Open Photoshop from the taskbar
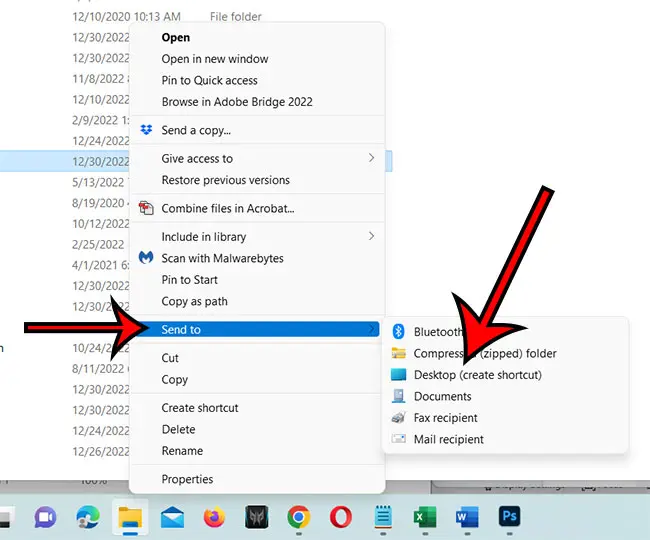The height and width of the screenshot is (540, 650). [510, 517]
